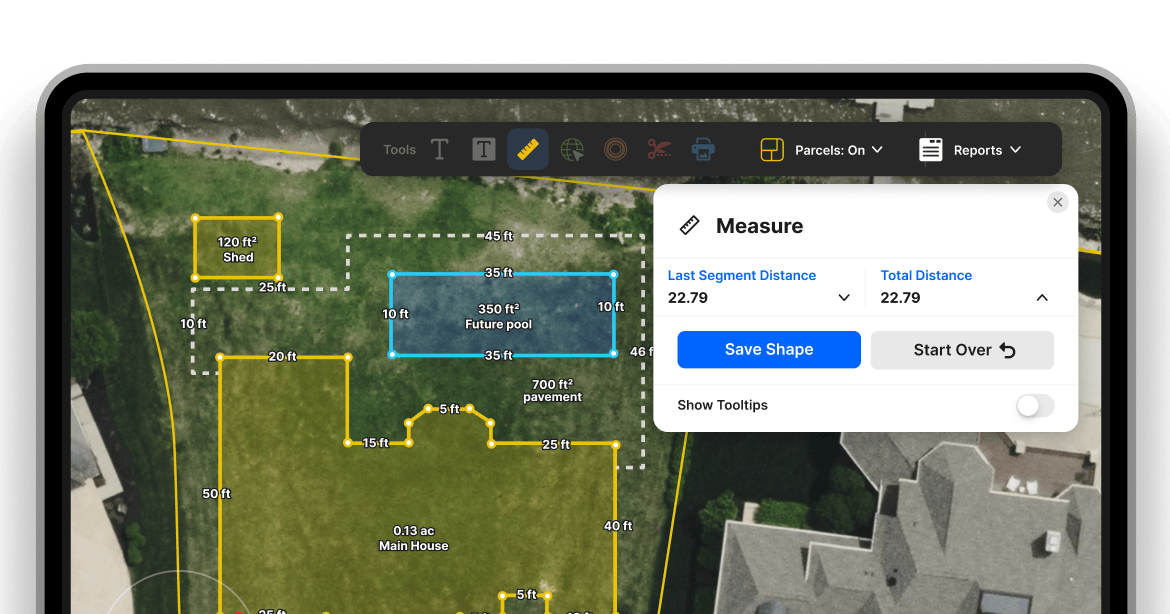Open the Parcels: On dropdown

839,150
